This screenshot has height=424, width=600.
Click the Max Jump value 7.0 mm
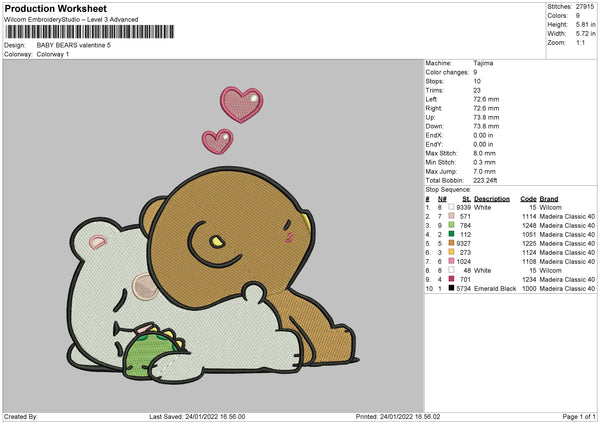[x=484, y=171]
